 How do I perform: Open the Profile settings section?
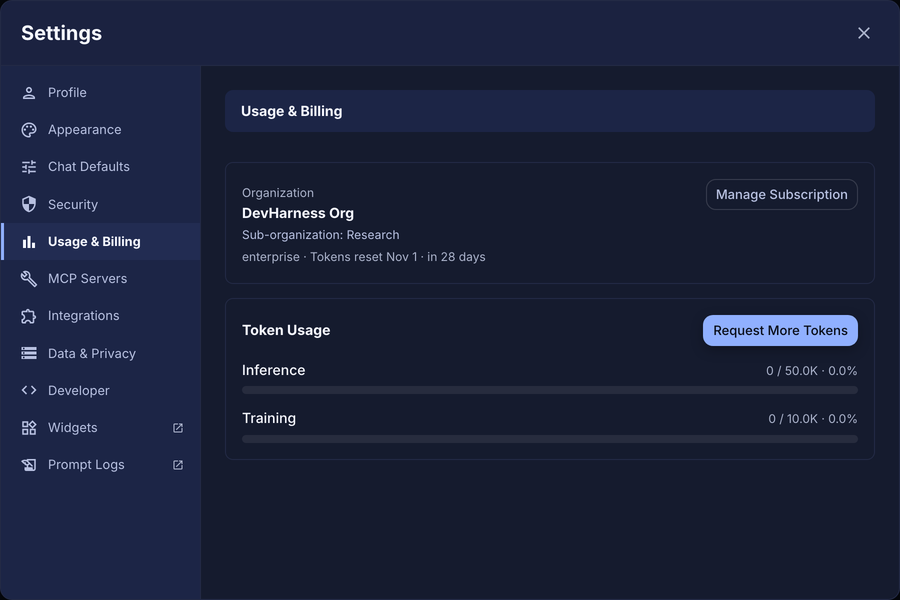[x=101, y=92]
